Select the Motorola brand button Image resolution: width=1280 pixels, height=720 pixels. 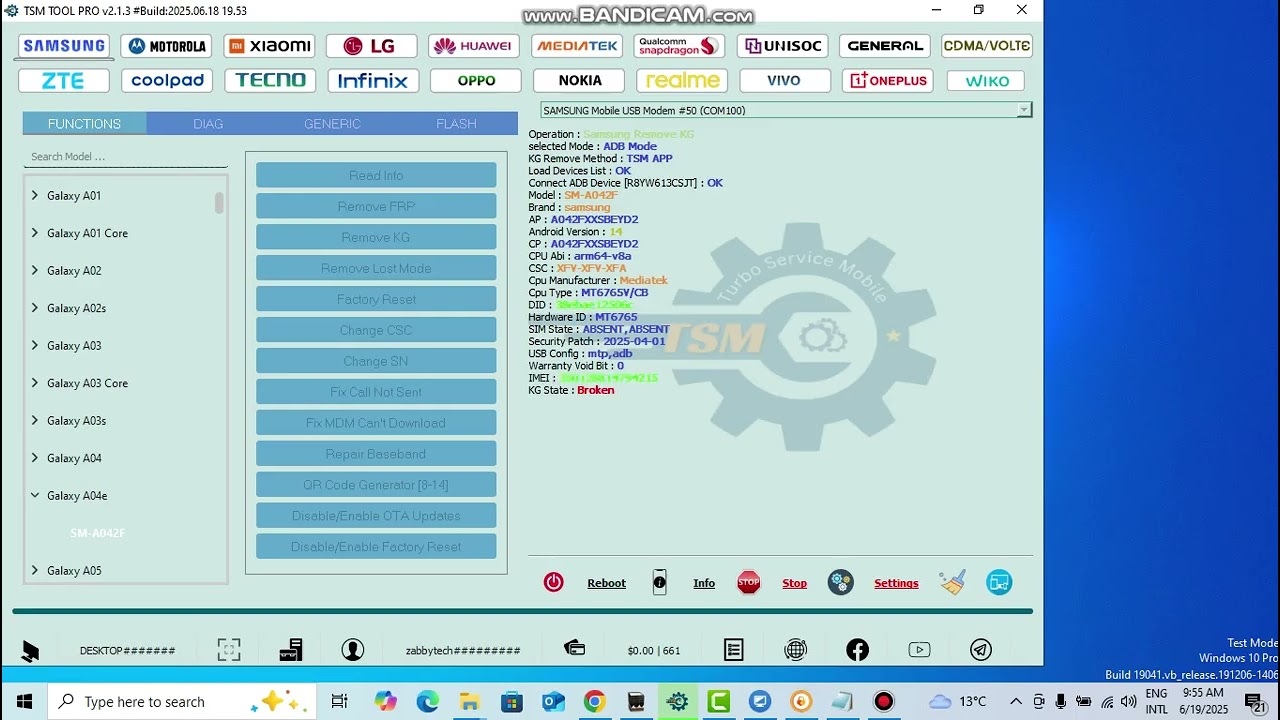(167, 46)
